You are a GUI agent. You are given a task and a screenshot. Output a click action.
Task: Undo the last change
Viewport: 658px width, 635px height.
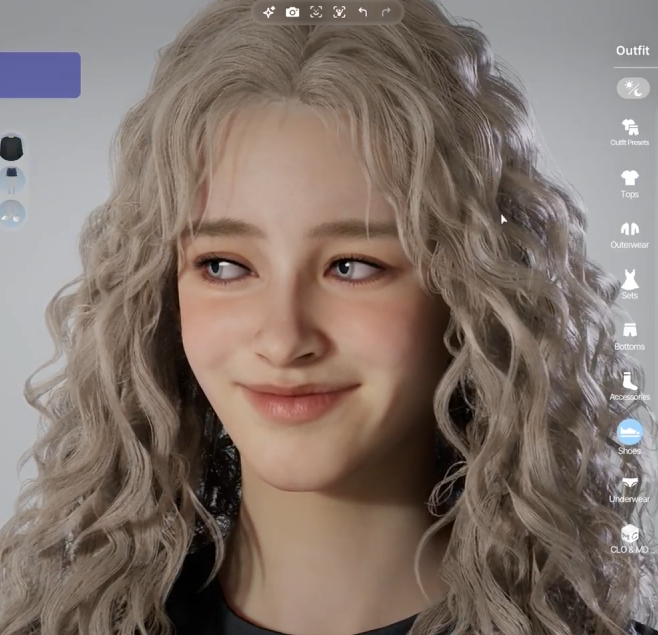[x=363, y=12]
